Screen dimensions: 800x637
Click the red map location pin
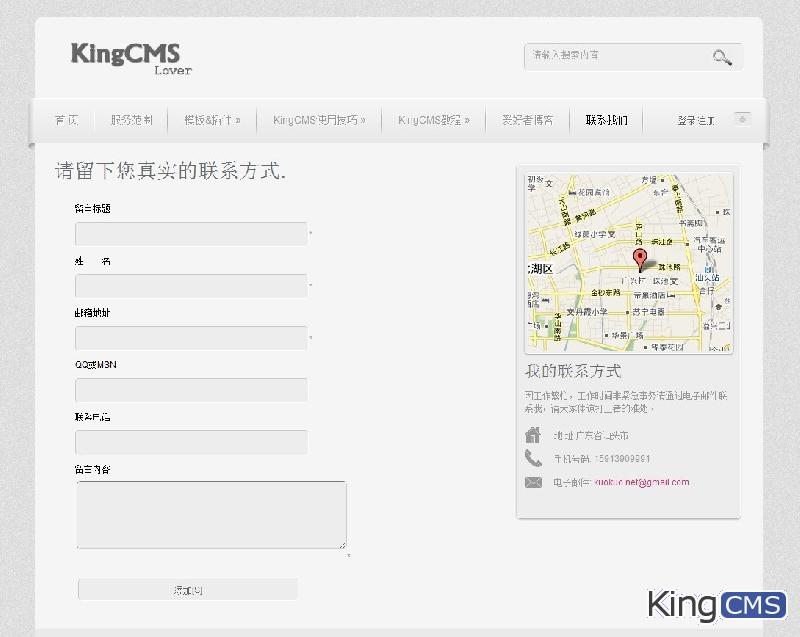pyautogui.click(x=640, y=260)
